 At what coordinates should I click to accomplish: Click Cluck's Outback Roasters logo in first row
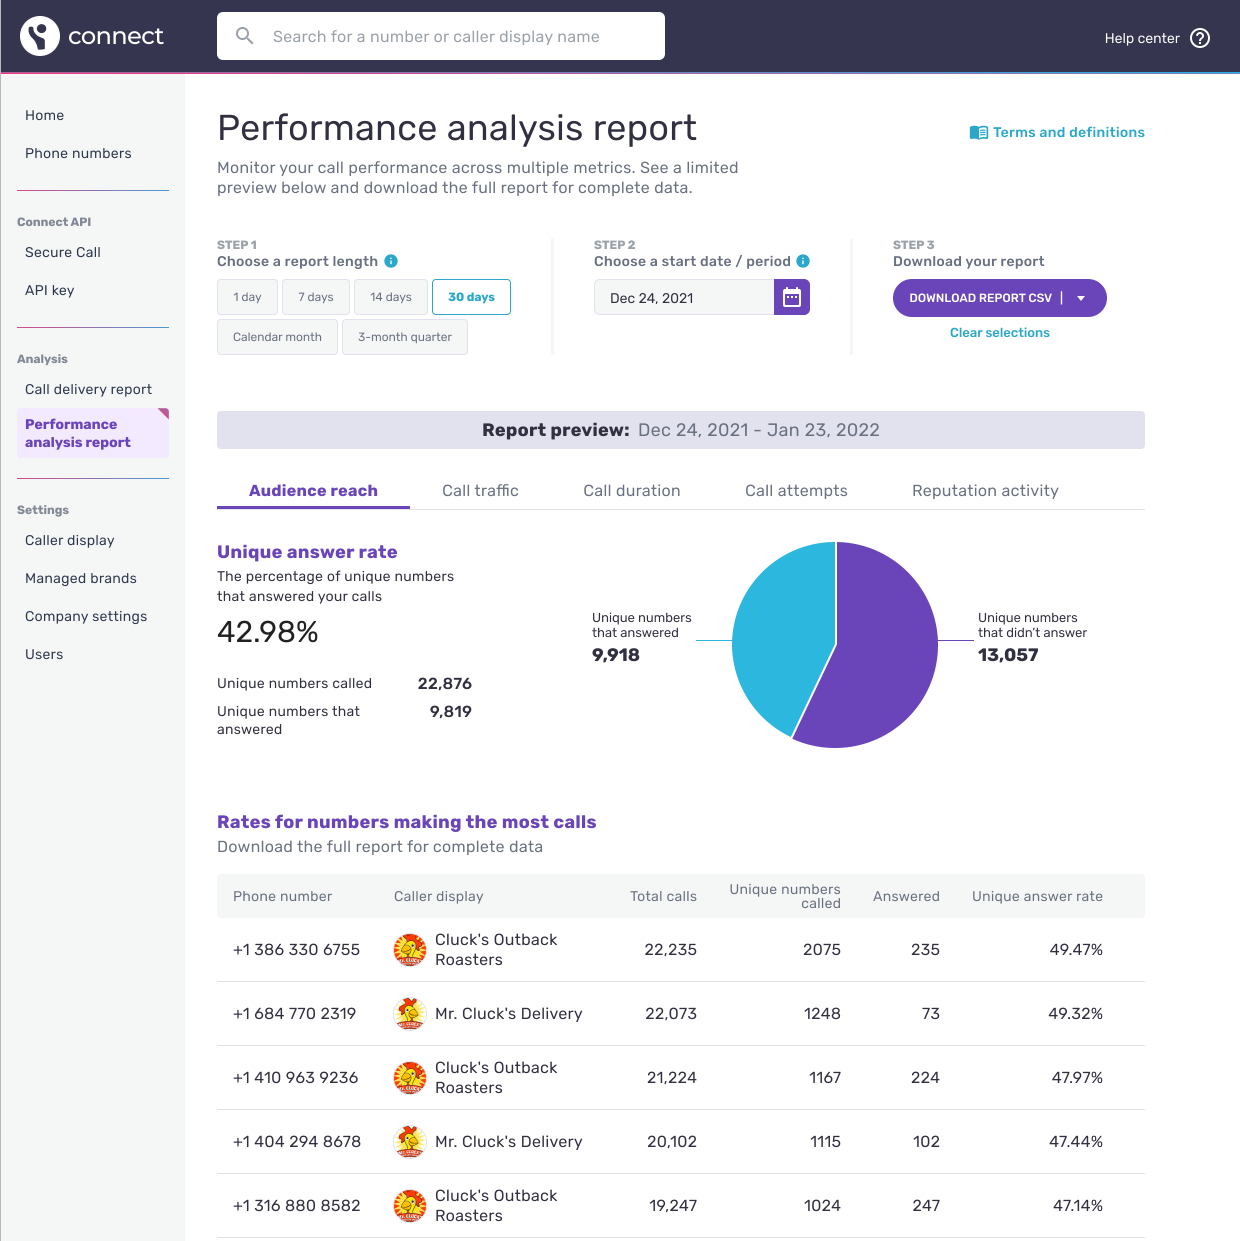pos(410,950)
